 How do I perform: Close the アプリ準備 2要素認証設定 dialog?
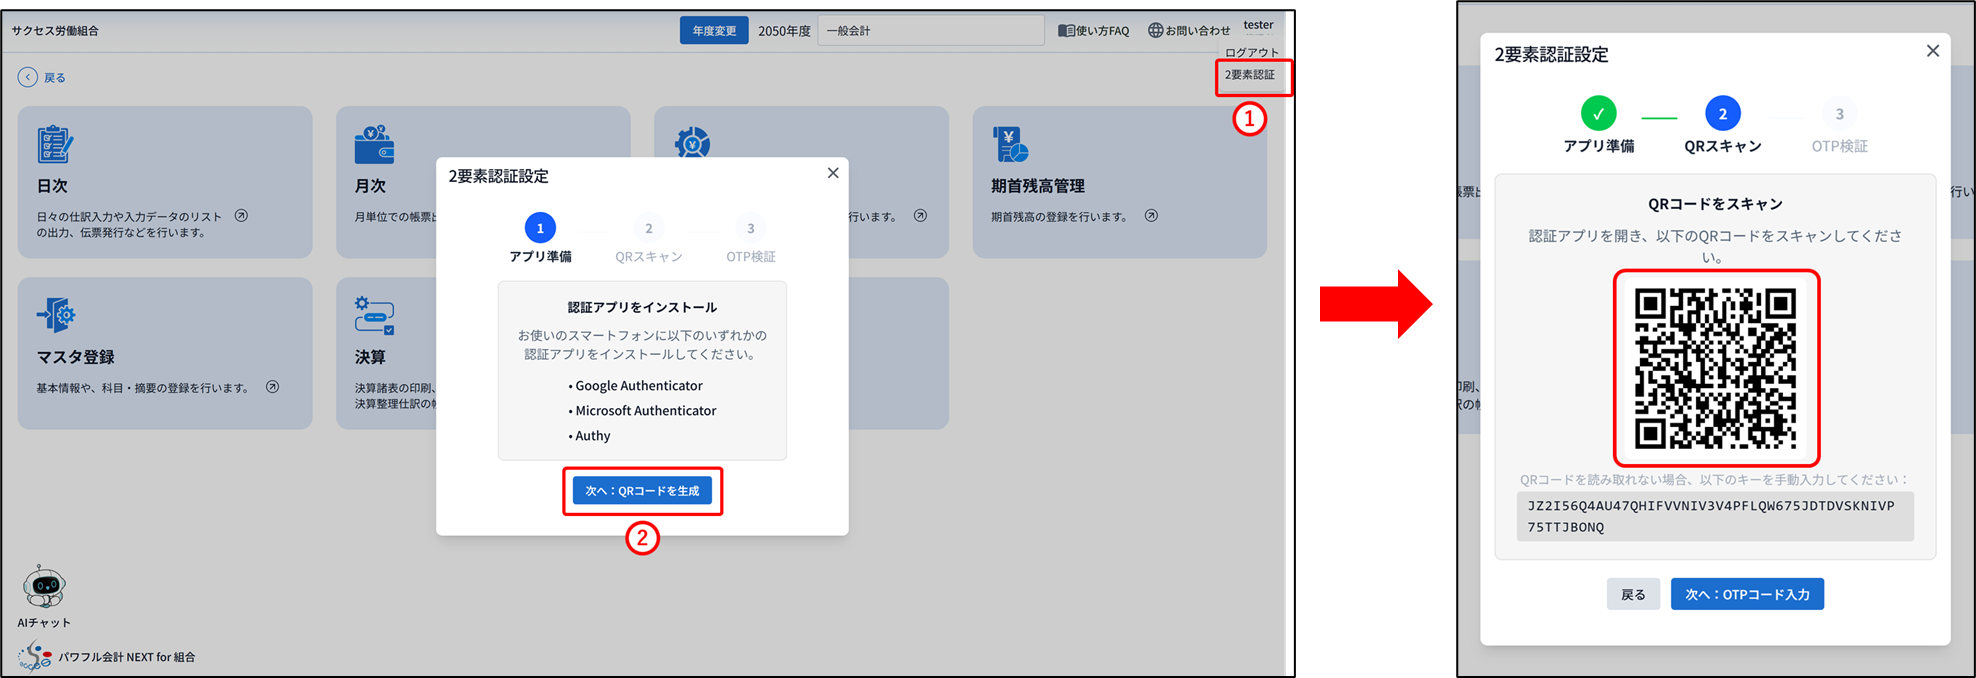(x=833, y=173)
